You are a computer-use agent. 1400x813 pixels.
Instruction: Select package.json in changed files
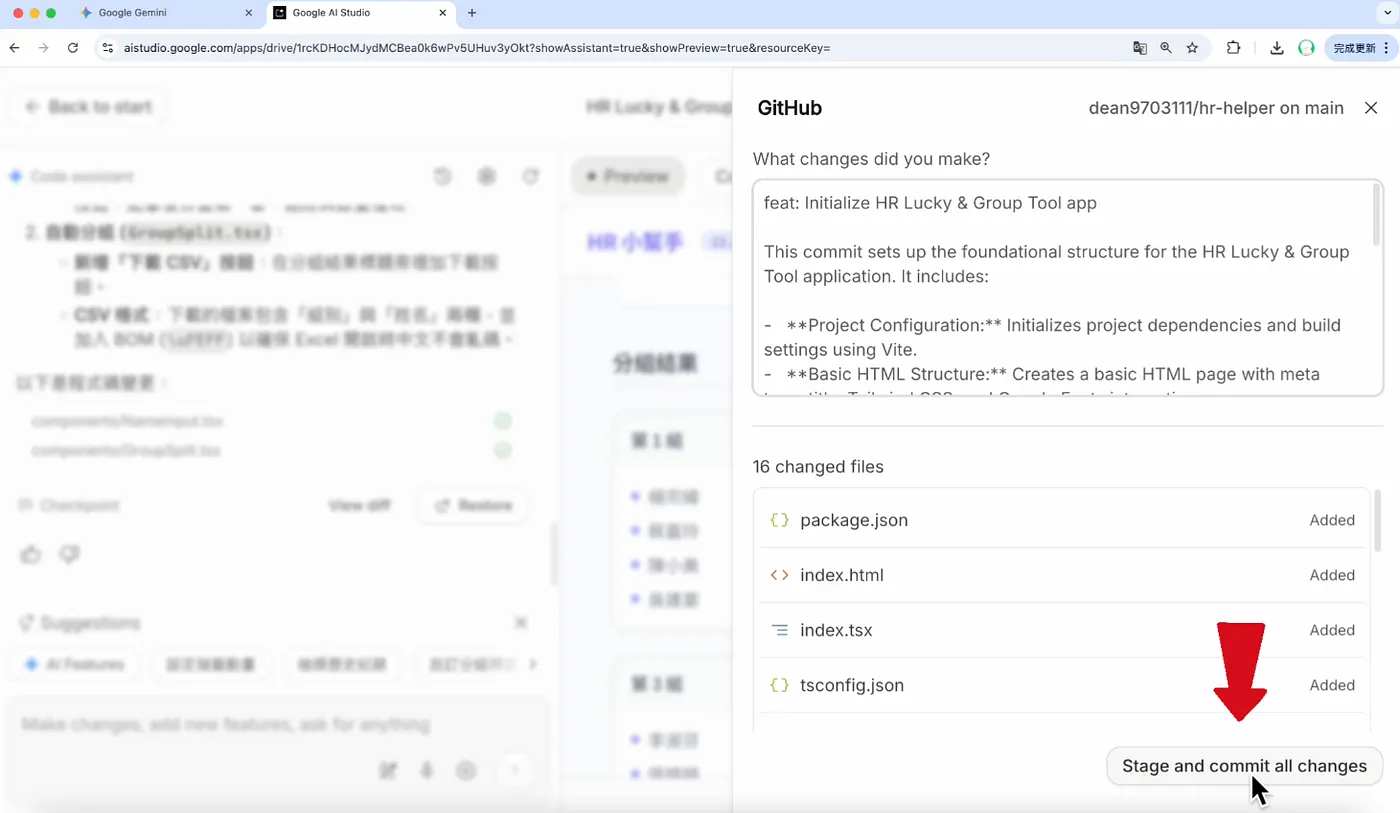[1062, 520]
